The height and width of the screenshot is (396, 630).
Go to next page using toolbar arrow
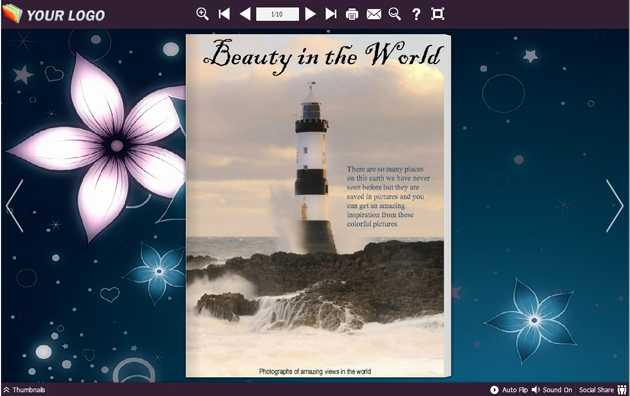tap(310, 14)
